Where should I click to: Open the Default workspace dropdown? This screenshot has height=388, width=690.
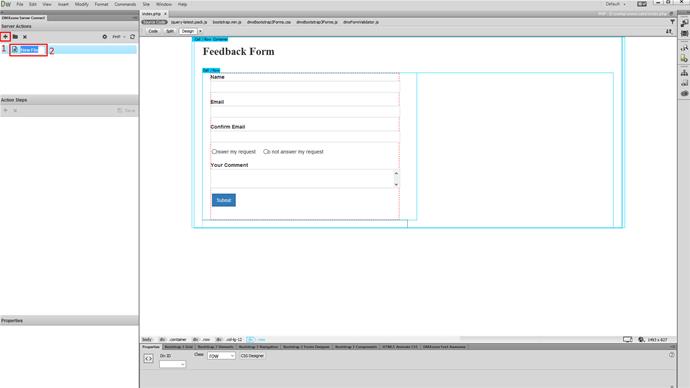click(x=615, y=4)
